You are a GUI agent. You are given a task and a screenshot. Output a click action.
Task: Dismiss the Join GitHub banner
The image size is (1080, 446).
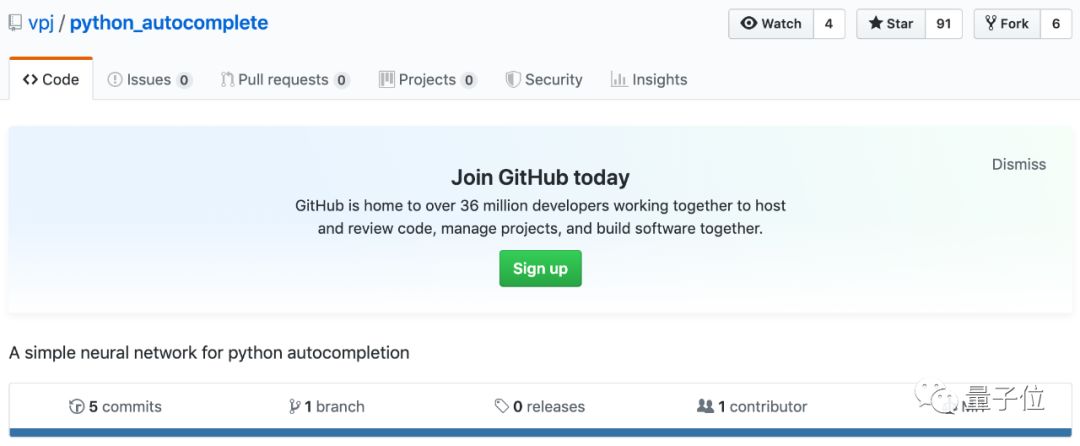point(1018,164)
